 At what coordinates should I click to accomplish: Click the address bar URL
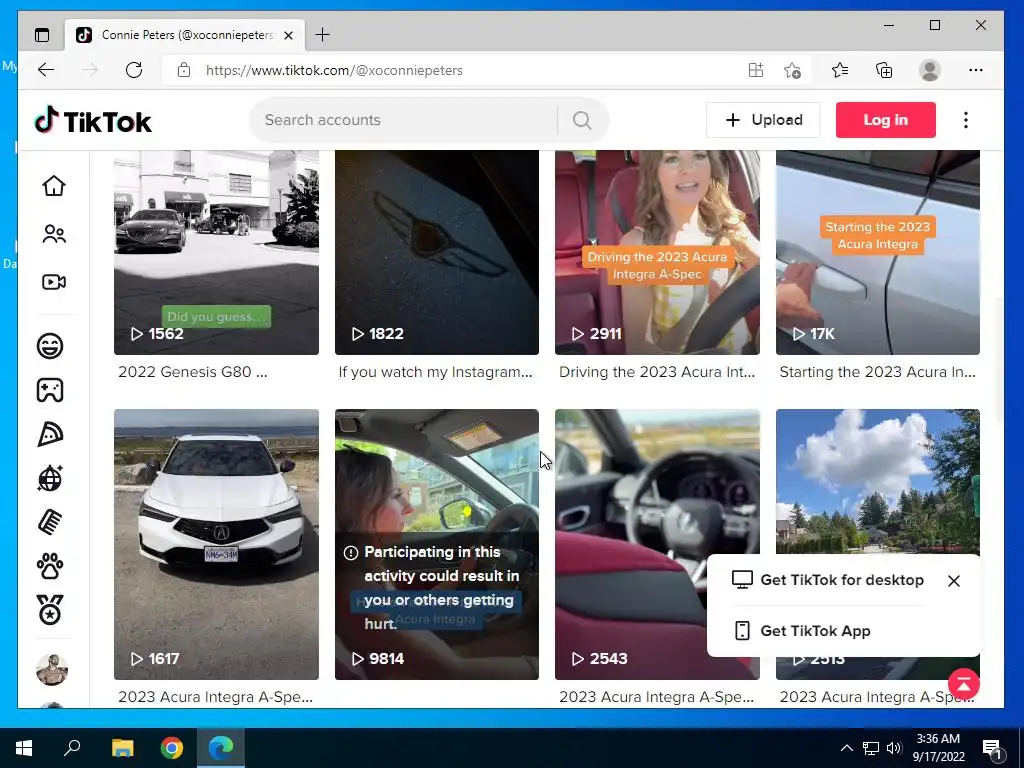coord(334,70)
